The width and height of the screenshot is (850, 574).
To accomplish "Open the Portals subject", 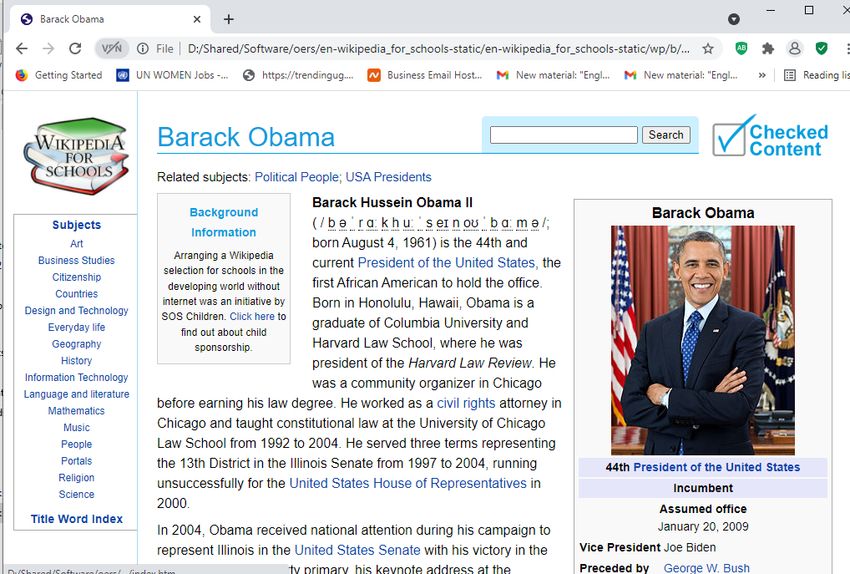I will click(76, 462).
